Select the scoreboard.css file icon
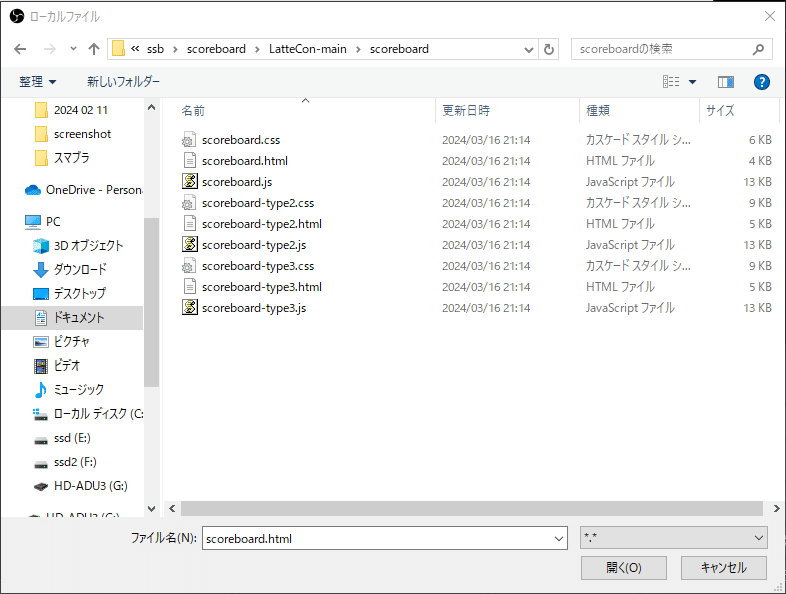The image size is (786, 594). click(189, 140)
